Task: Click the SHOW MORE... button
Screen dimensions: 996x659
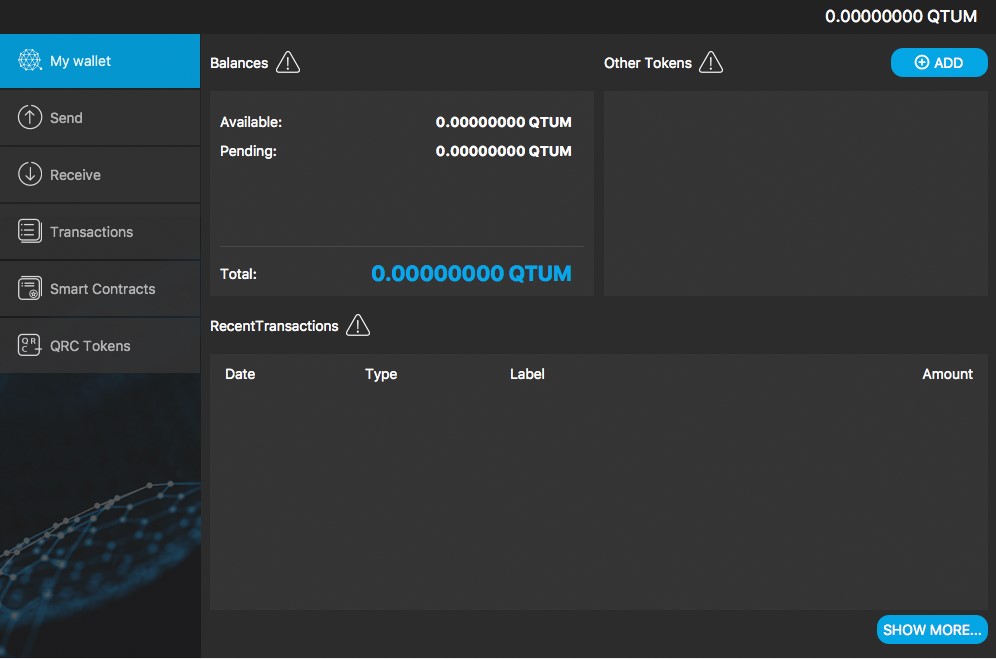Action: (x=932, y=629)
